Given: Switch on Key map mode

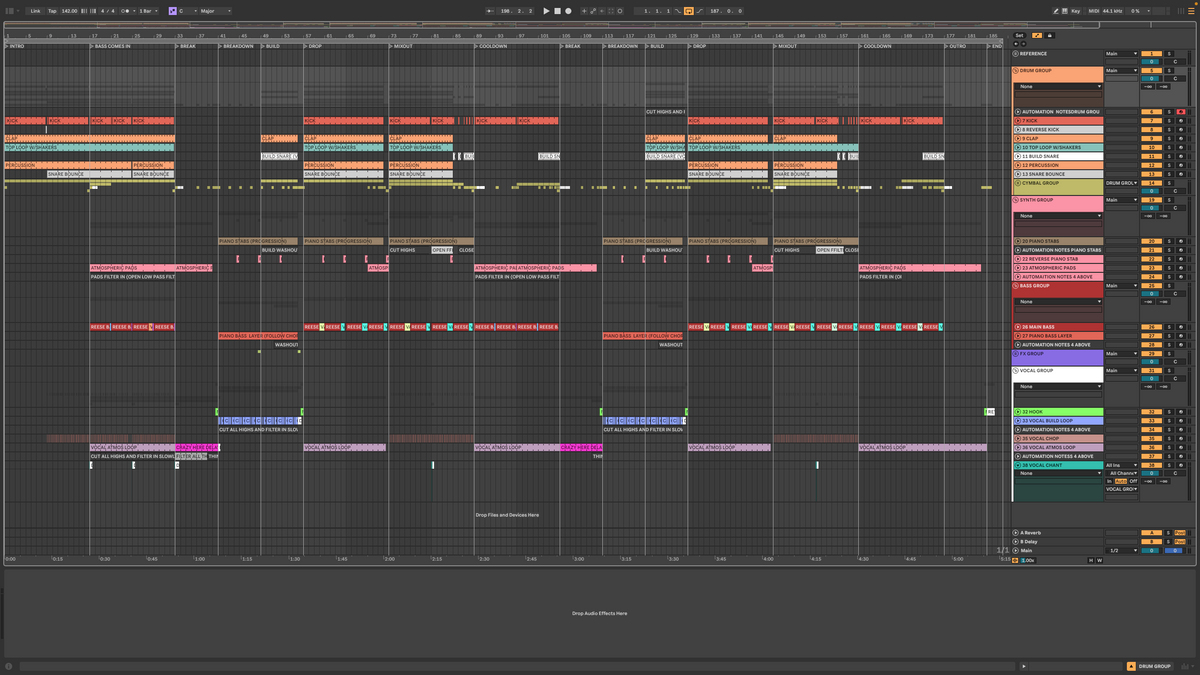Looking at the screenshot, I should [1076, 10].
